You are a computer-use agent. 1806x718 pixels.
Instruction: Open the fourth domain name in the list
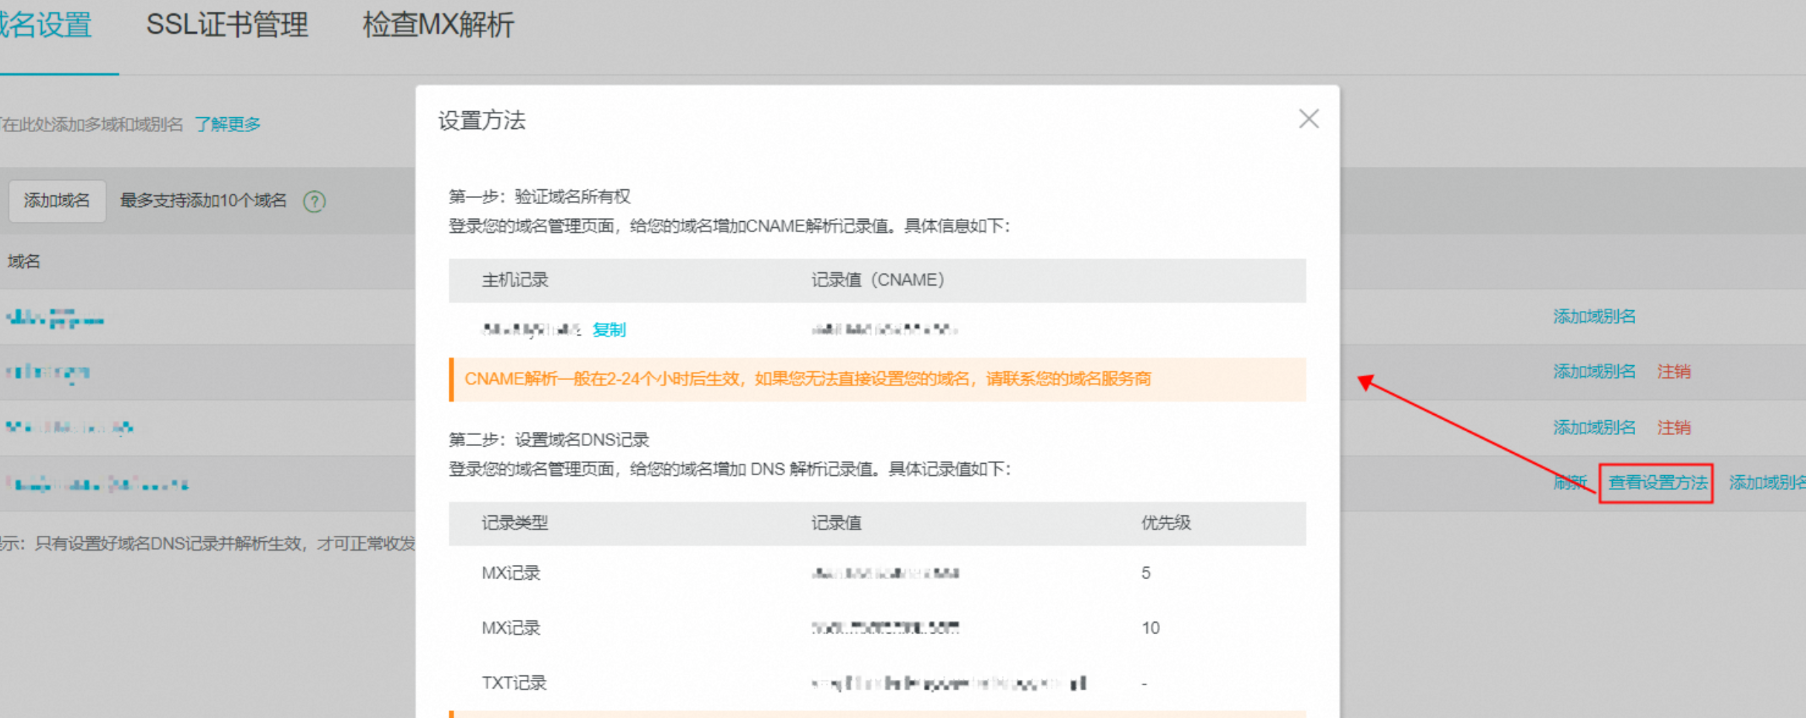point(97,485)
